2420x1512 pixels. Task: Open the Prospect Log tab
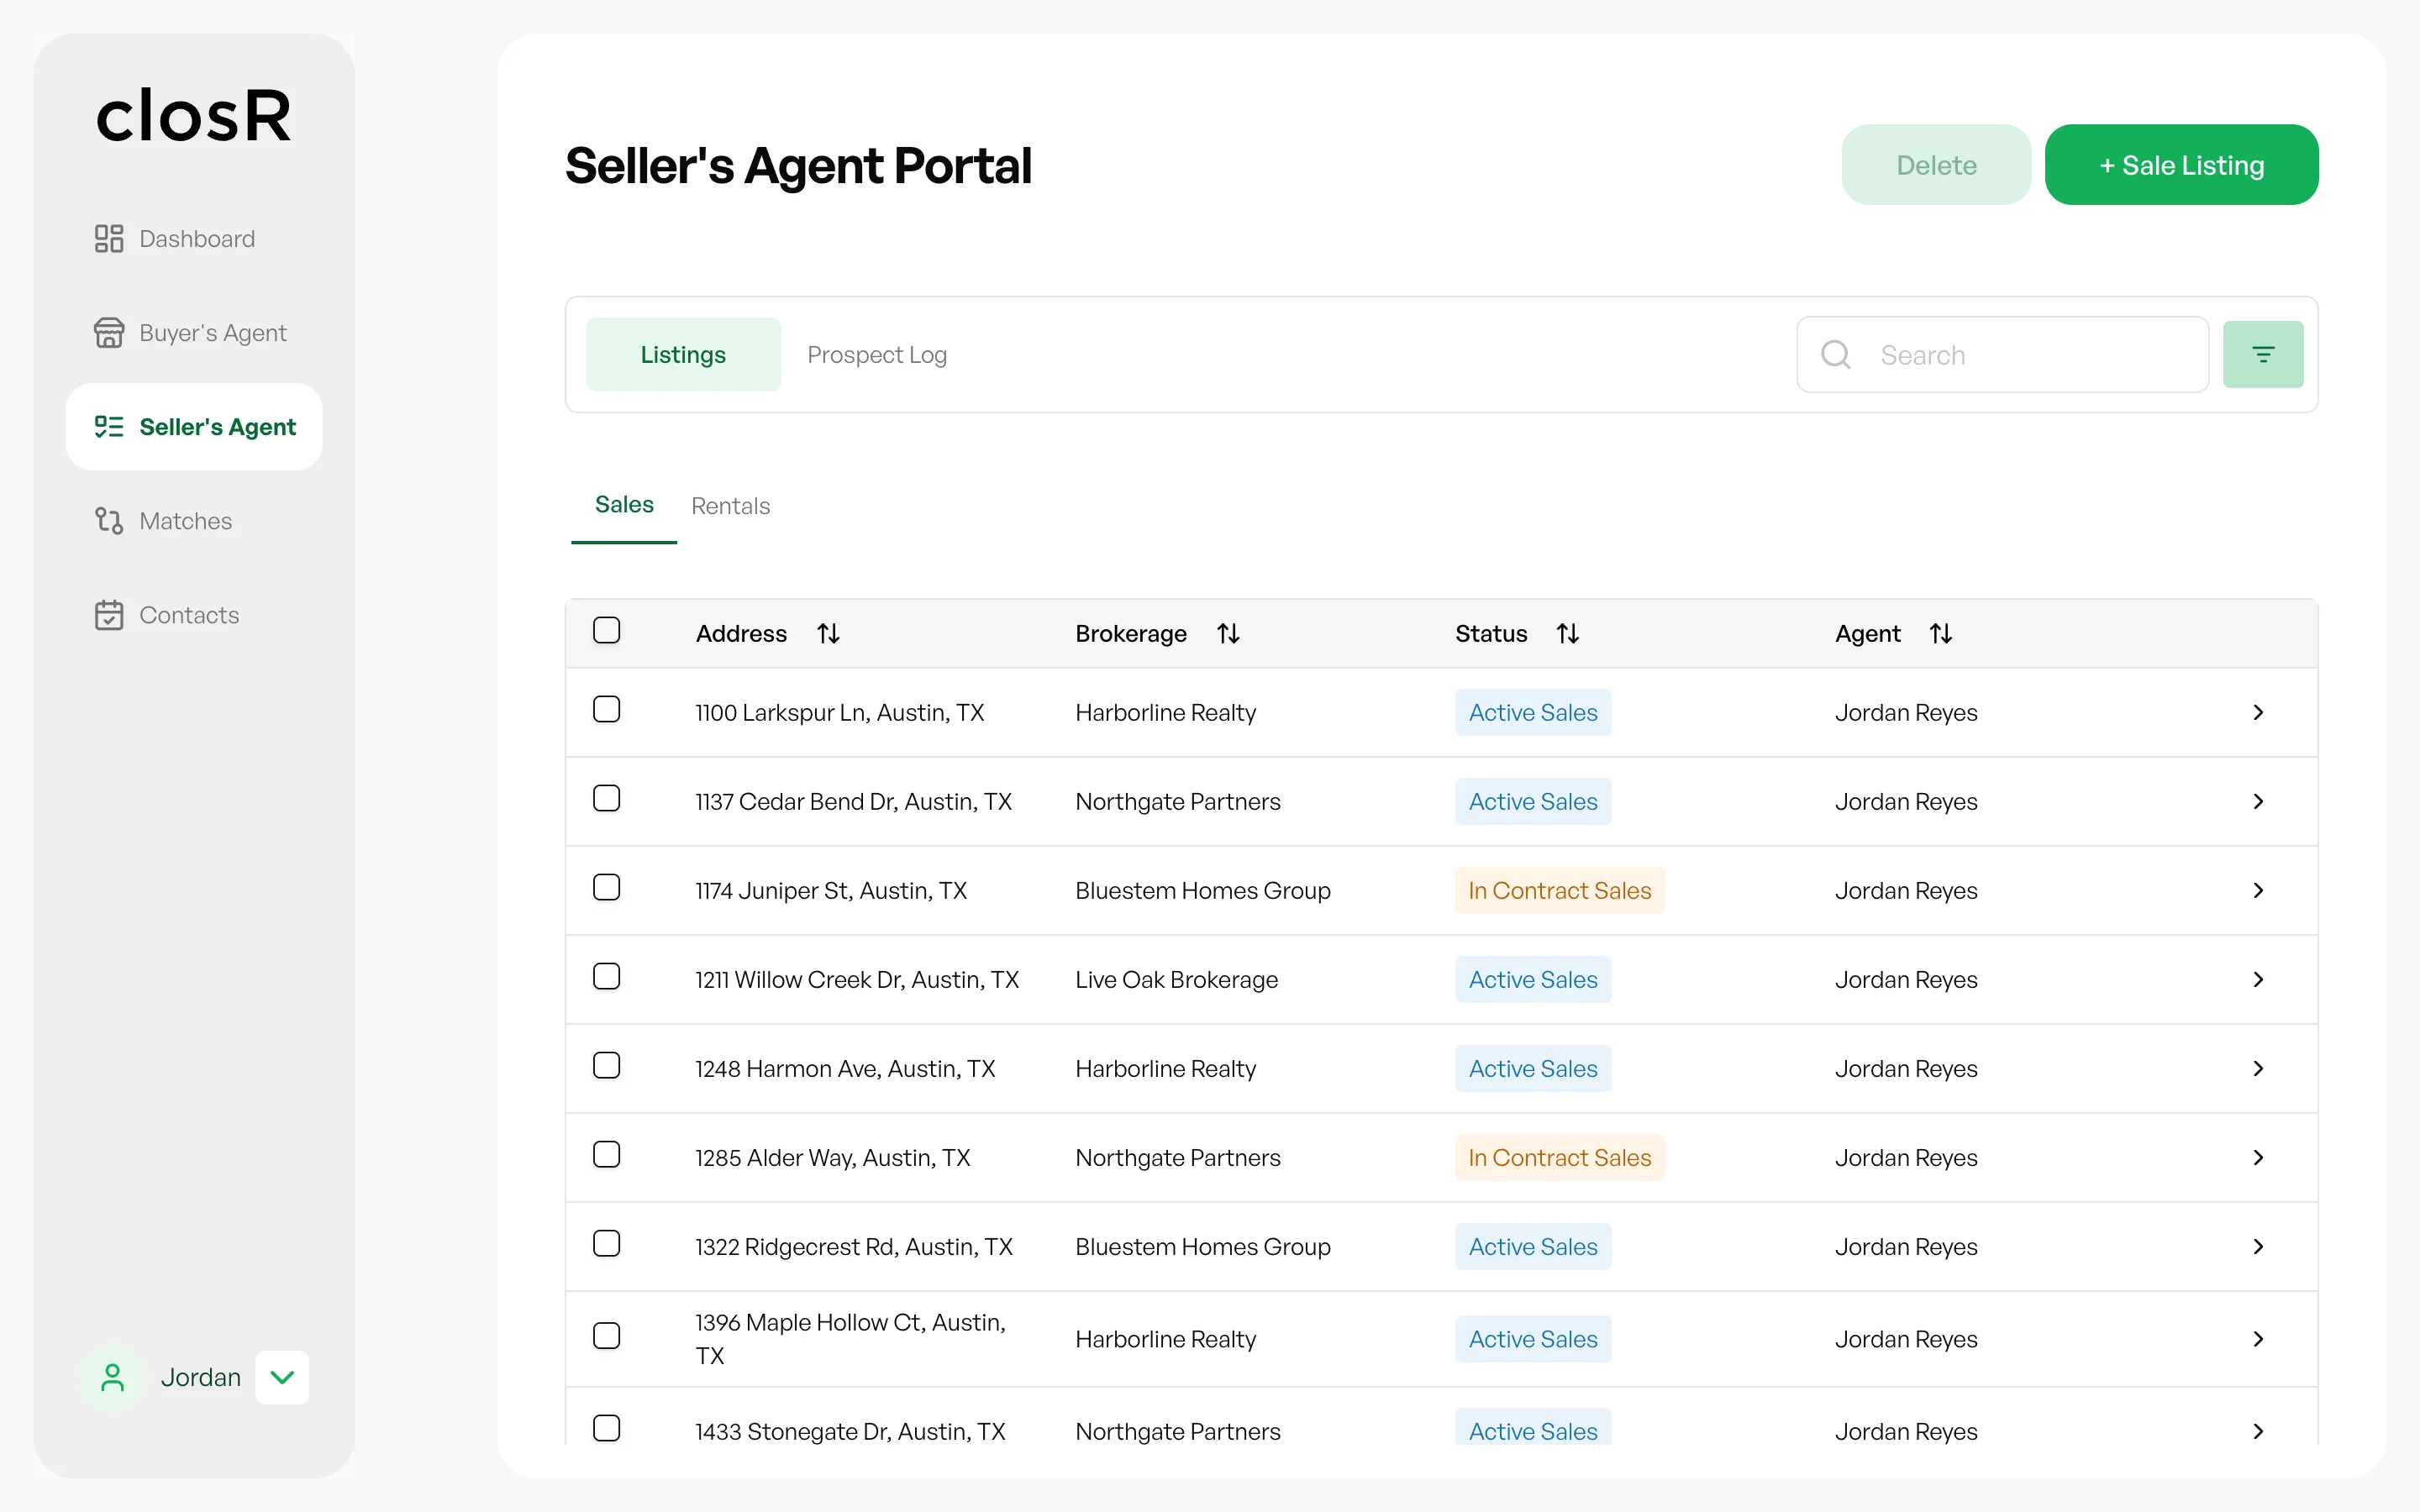click(x=877, y=355)
